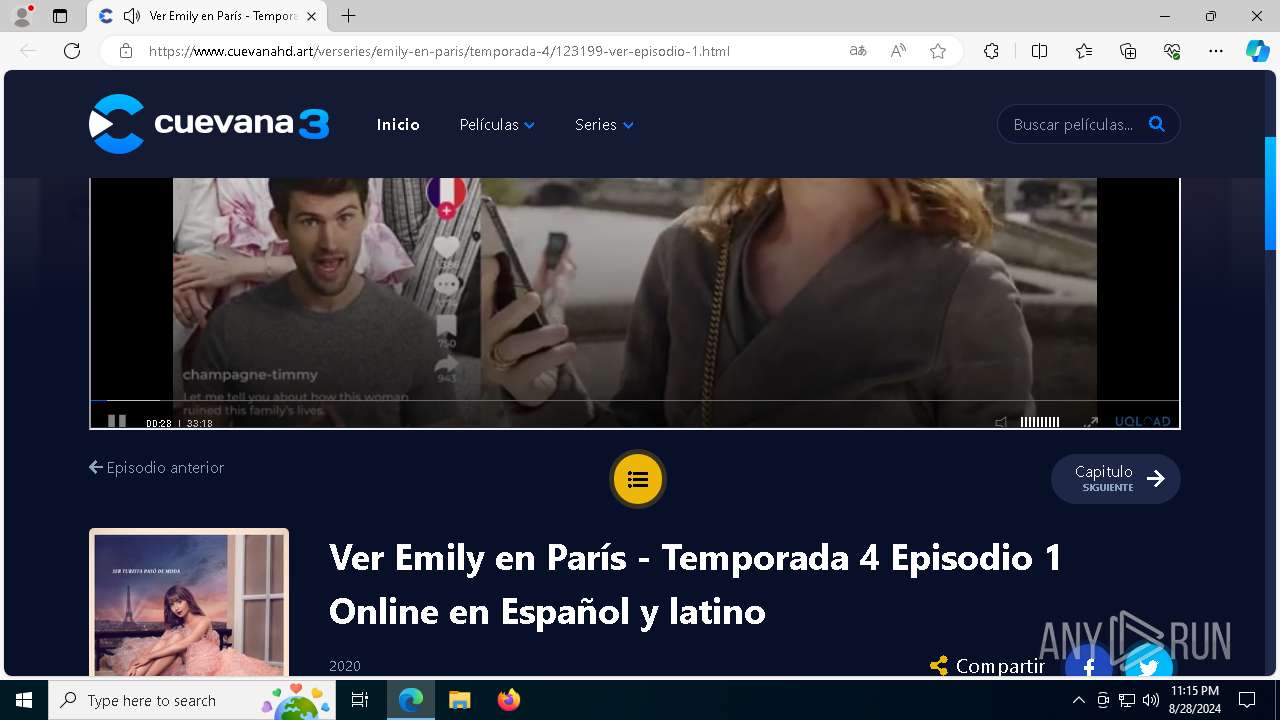Open the translate page icon

point(858,51)
